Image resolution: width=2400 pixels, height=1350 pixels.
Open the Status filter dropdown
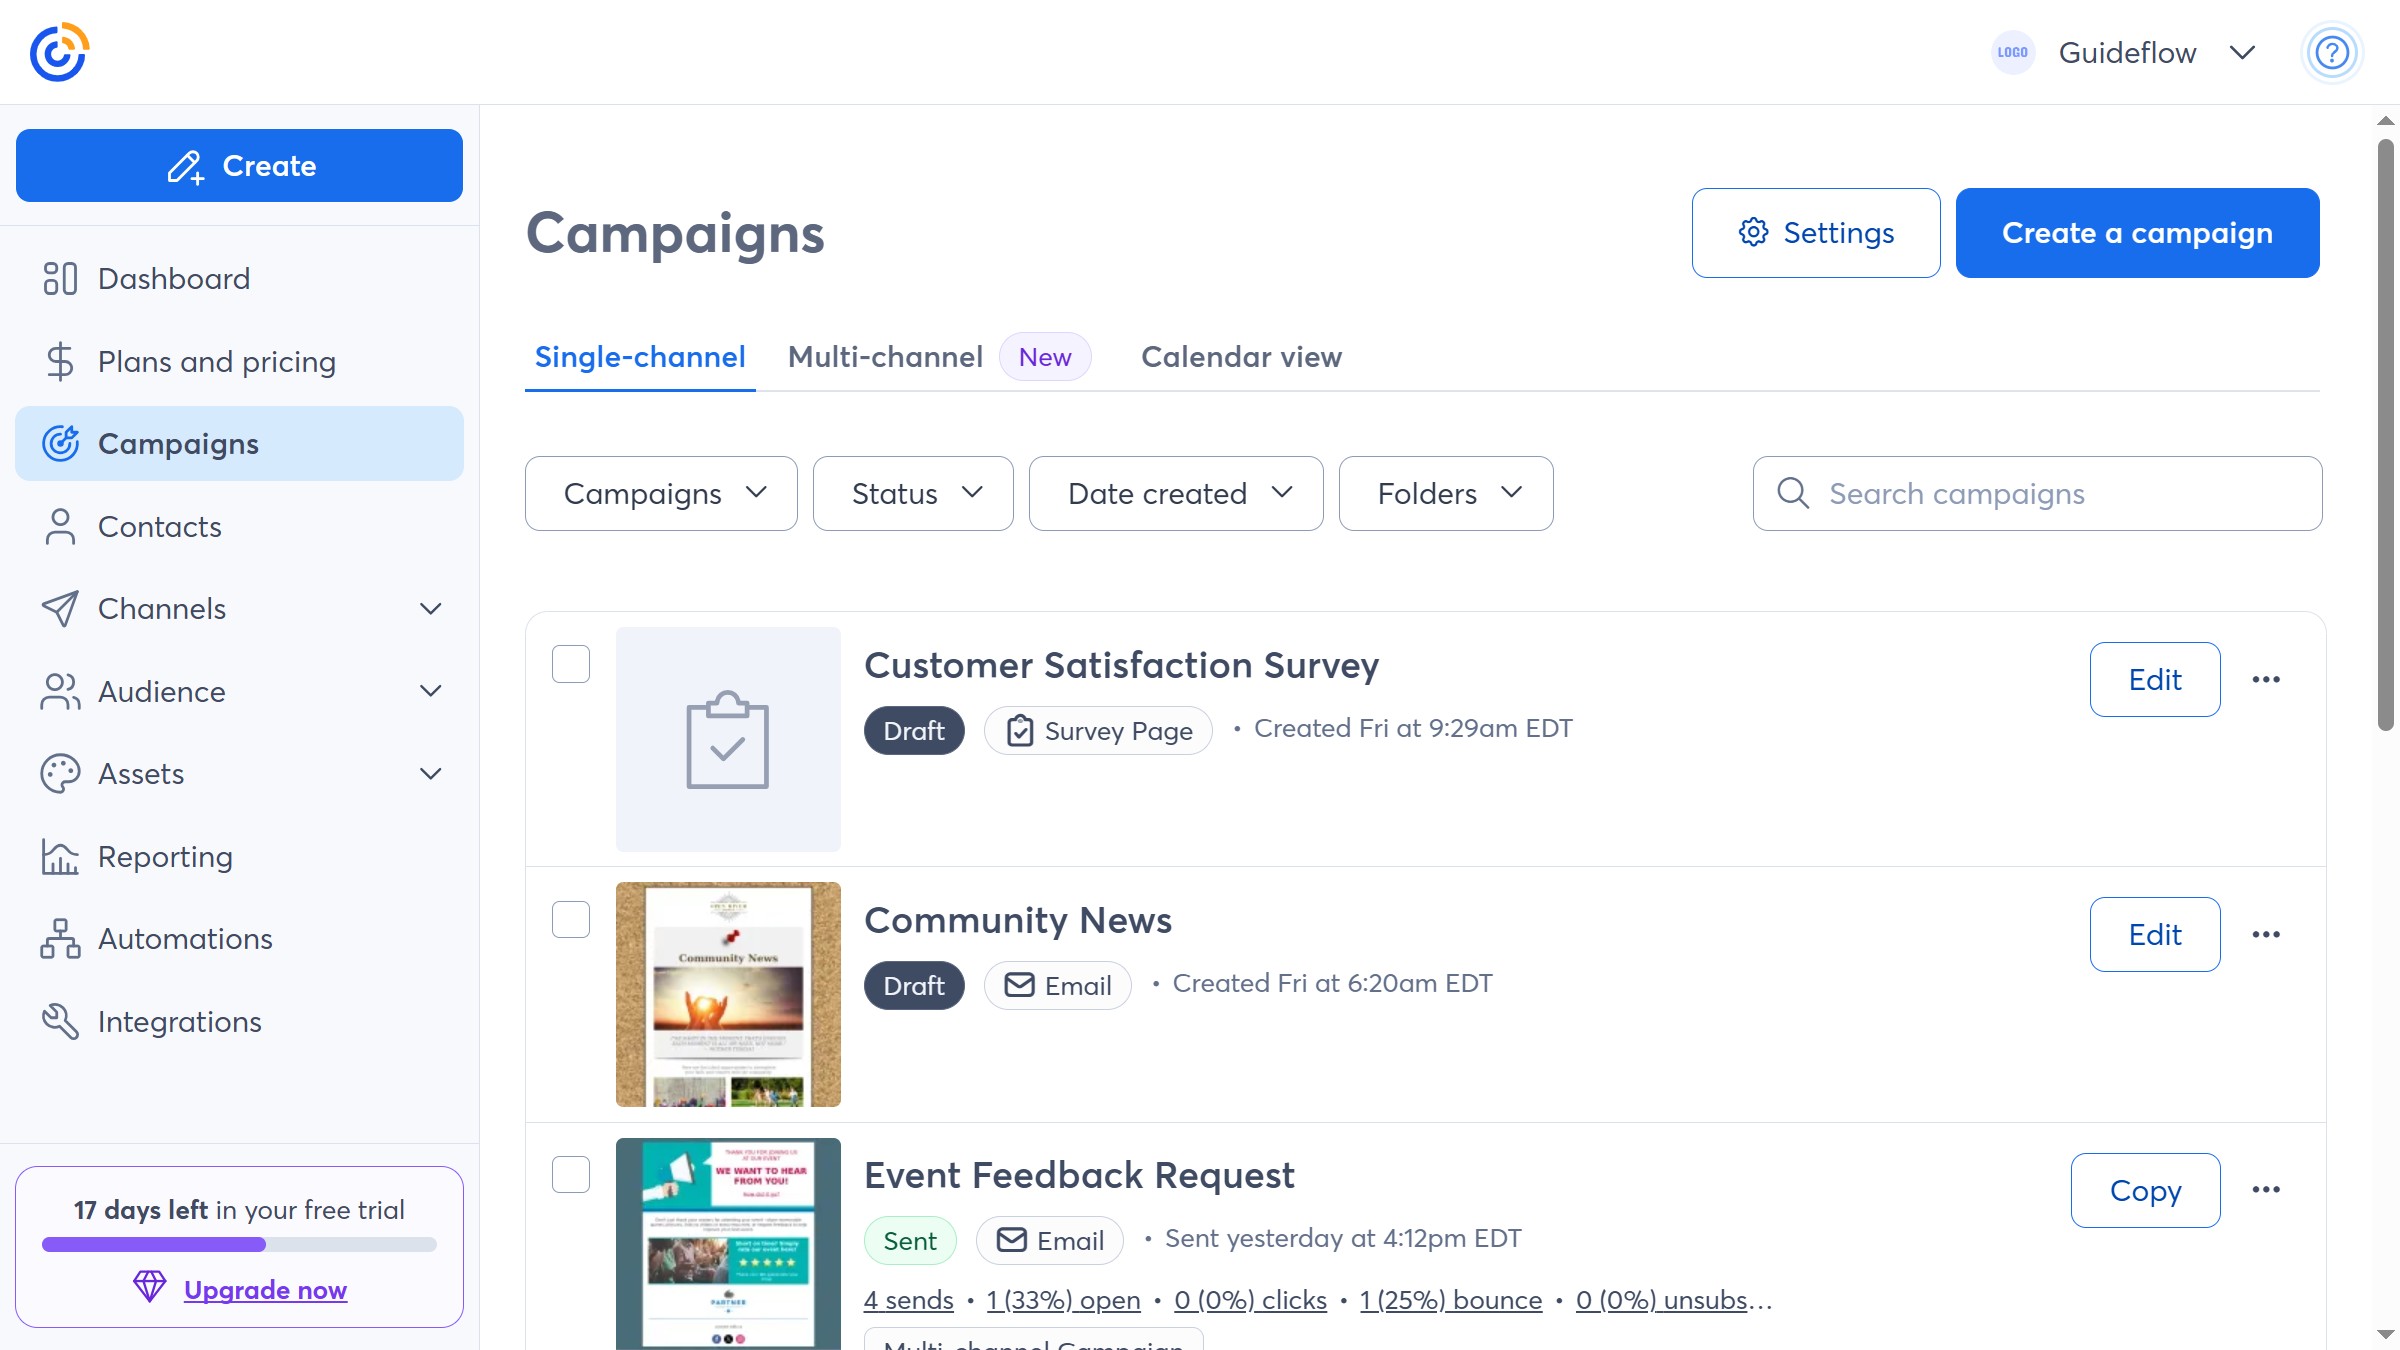point(912,493)
